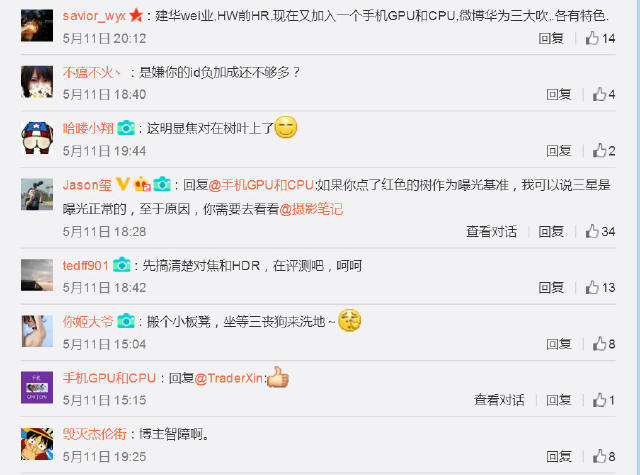Open @TraderXin mention link
640x475 pixels.
click(229, 378)
